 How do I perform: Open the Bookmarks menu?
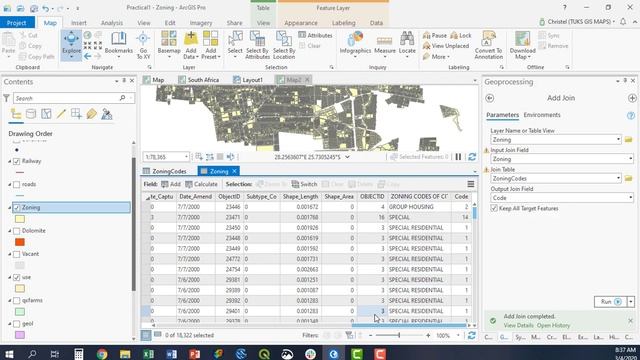pyautogui.click(x=118, y=44)
